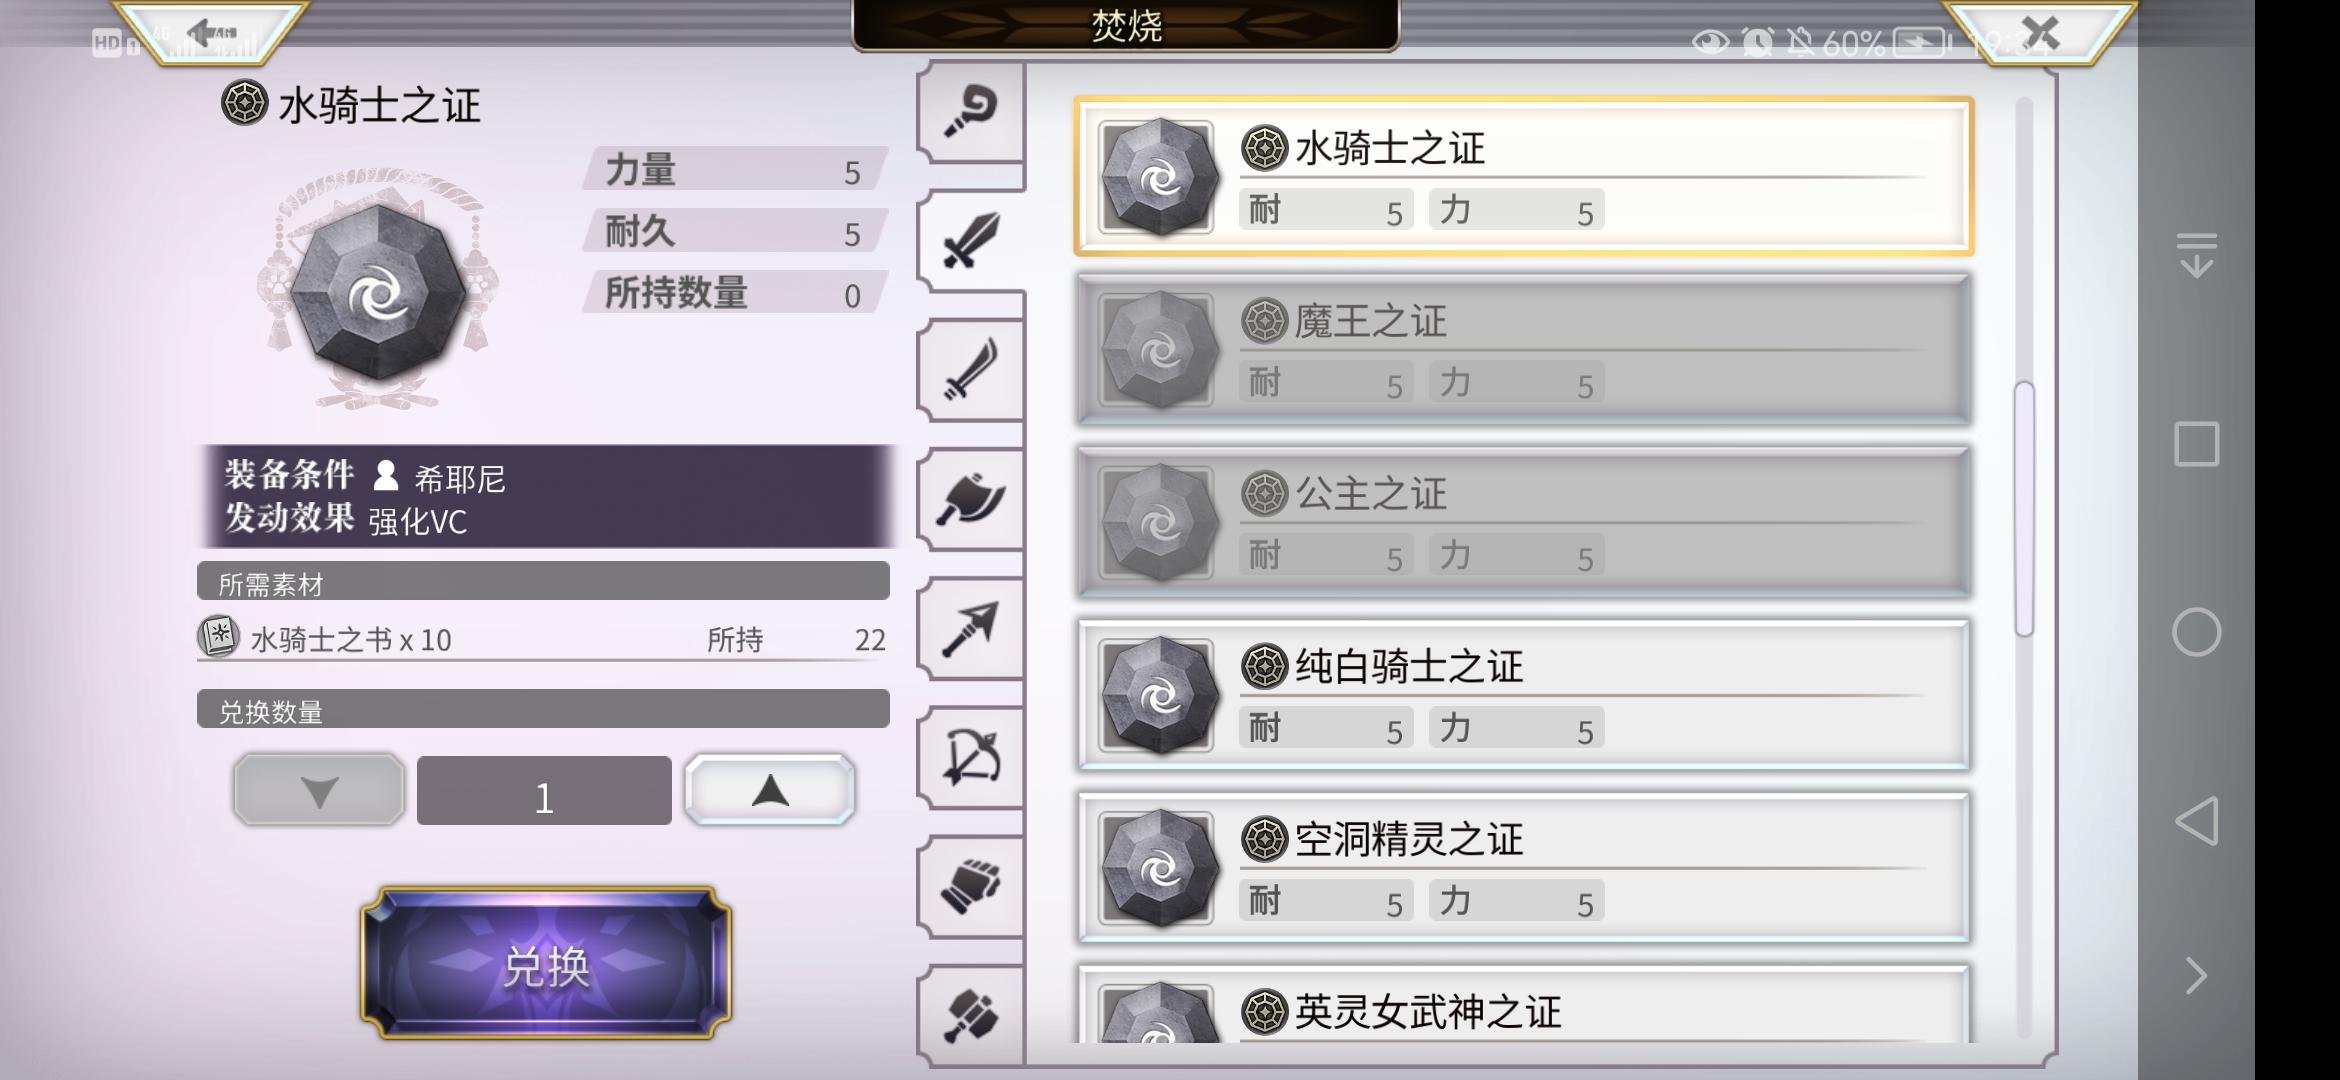Decrease exchange quantity with down arrow
The image size is (2340, 1080).
pos(319,790)
